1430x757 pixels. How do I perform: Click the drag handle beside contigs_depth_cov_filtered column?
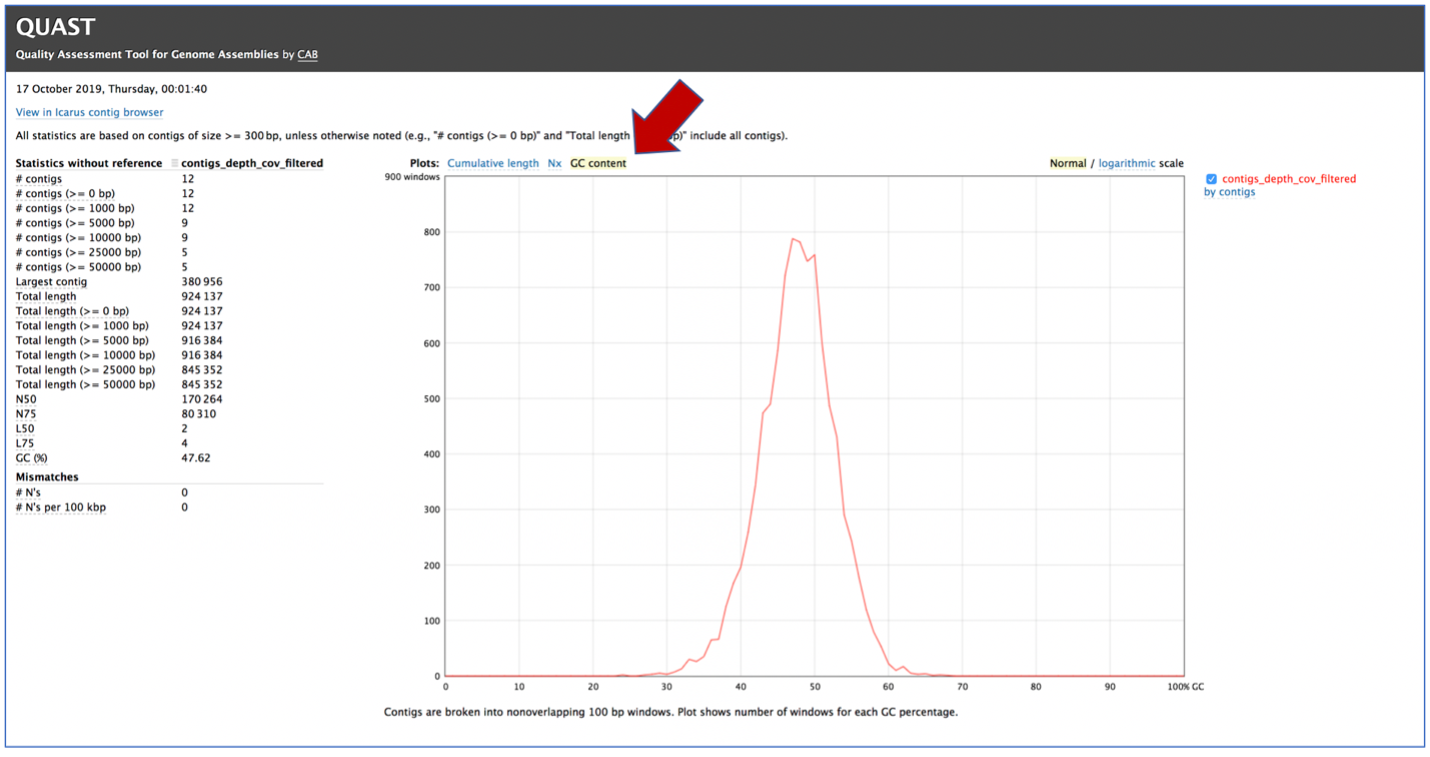coord(175,163)
